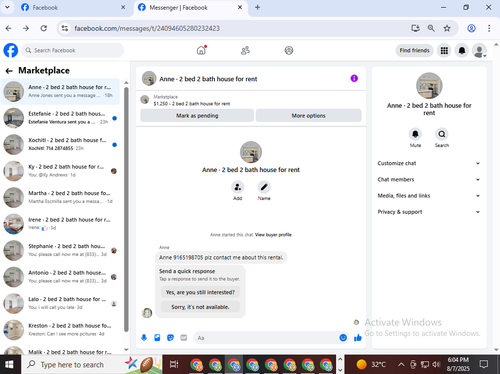Open Irene conversation in list
The height and width of the screenshot is (374, 500).
pos(61,224)
